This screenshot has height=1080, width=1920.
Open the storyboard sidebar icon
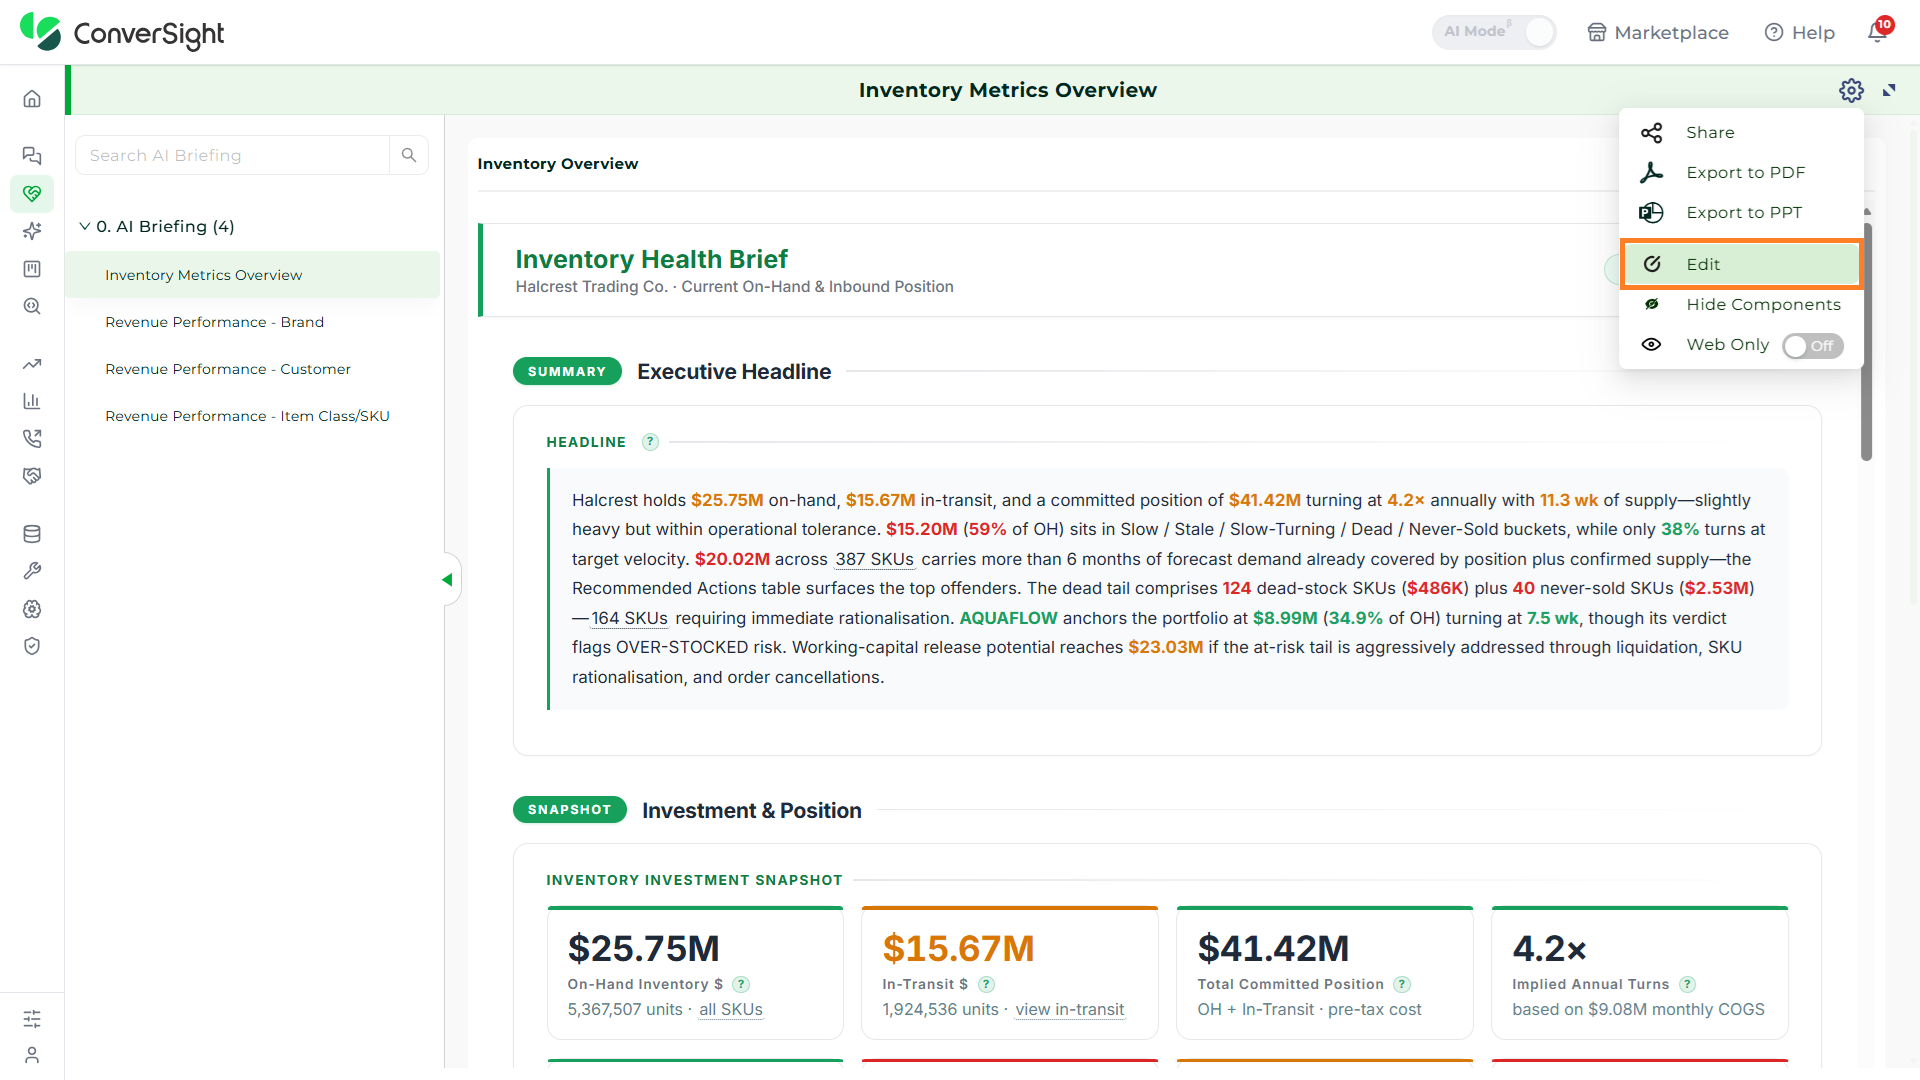(x=32, y=269)
